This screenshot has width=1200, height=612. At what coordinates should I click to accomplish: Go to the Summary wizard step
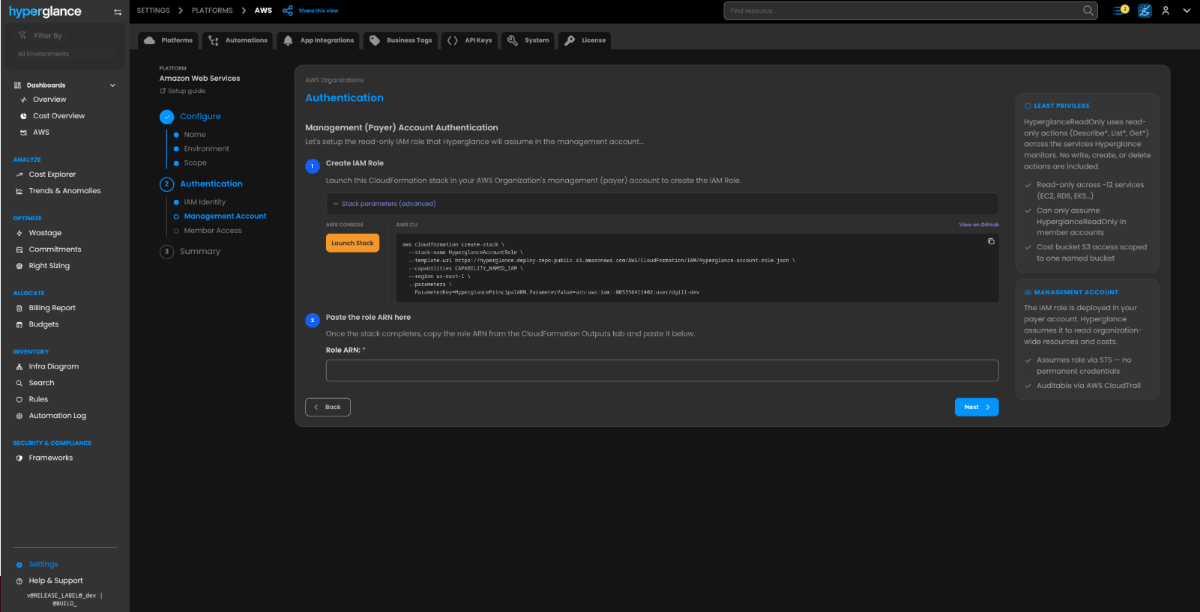[190, 251]
